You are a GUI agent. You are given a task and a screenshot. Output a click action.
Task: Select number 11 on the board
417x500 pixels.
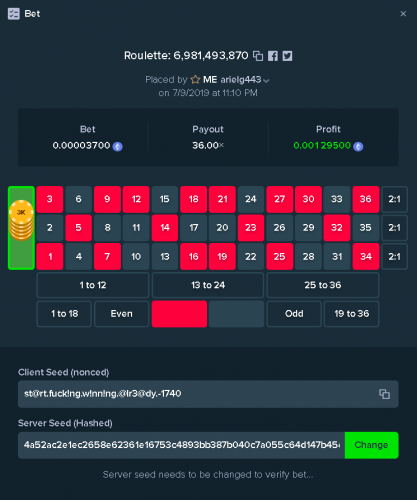point(136,228)
